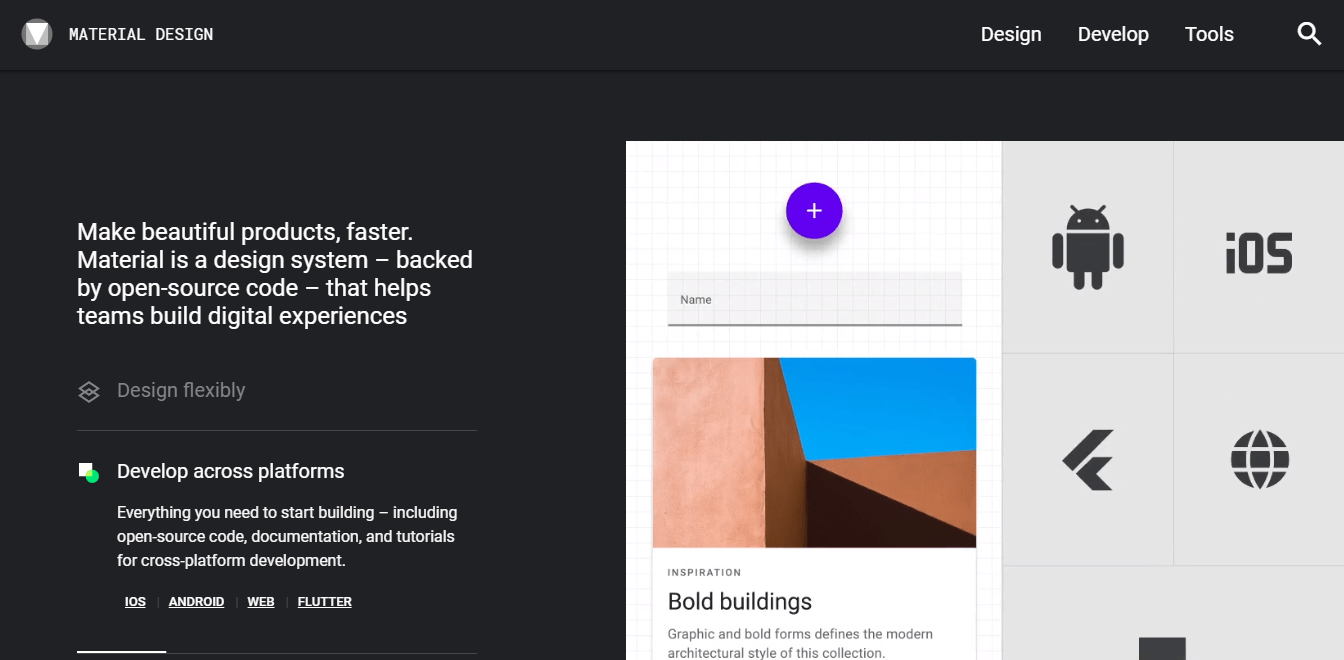Select the Develop across platforms heading
Viewport: 1344px width, 660px height.
coord(231,471)
